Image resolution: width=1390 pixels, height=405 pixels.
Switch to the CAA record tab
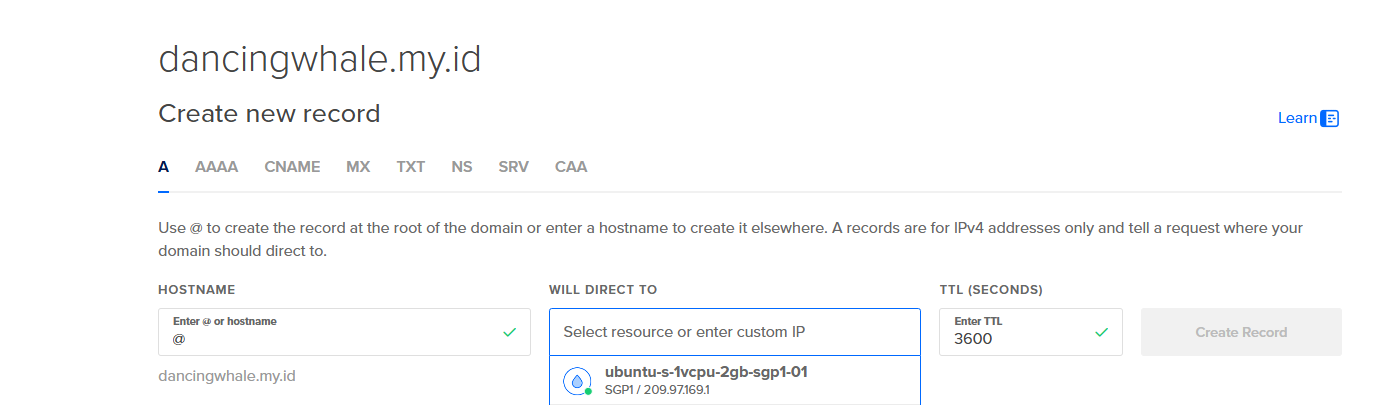point(571,167)
